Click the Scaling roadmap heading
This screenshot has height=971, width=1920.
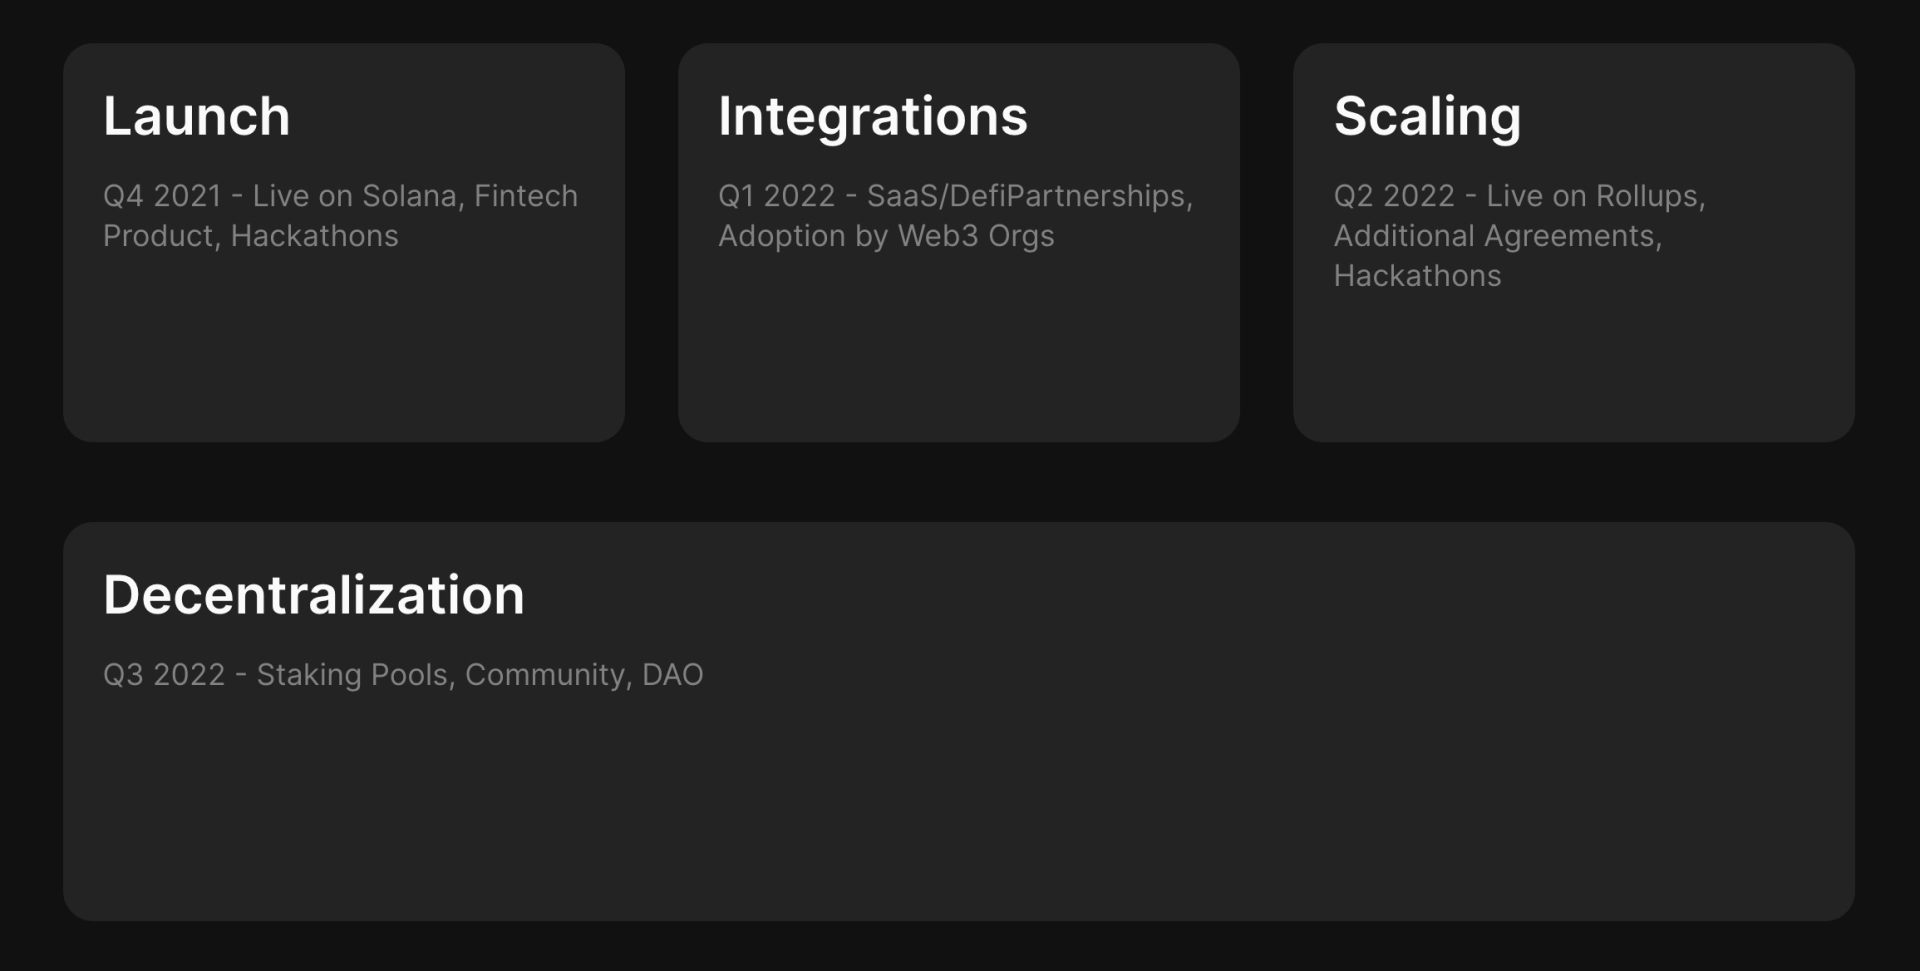[x=1427, y=116]
